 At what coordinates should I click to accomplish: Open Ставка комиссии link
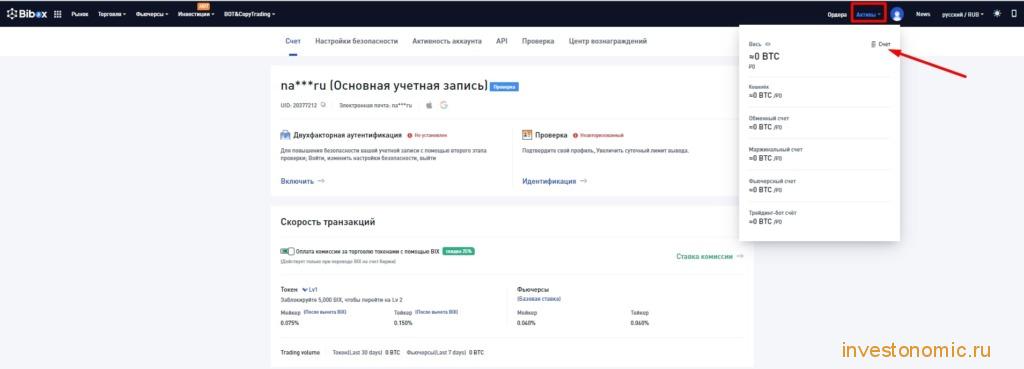[x=710, y=257]
